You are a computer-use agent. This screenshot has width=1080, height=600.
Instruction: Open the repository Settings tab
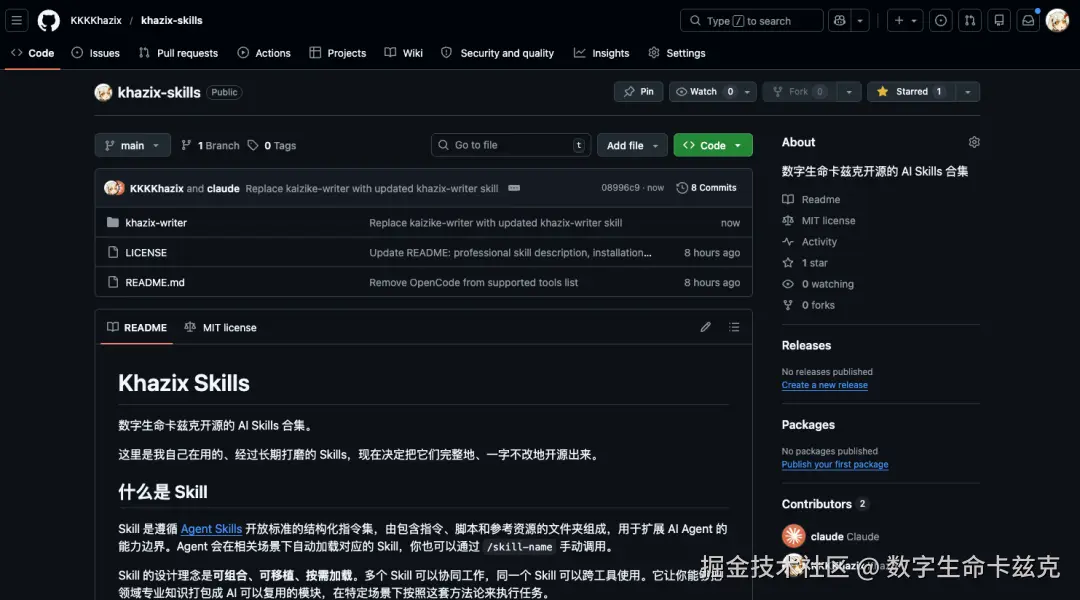[x=677, y=53]
